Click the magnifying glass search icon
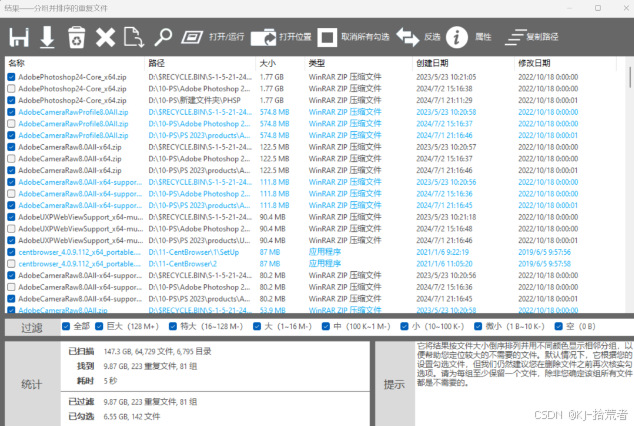Viewport: 634px width, 426px height. coord(163,38)
